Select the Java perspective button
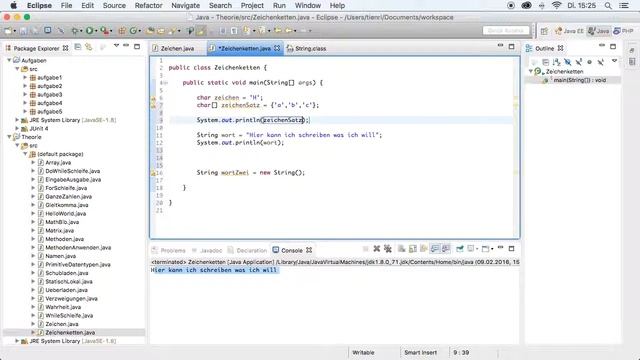This screenshot has height=360, width=640. pos(598,31)
